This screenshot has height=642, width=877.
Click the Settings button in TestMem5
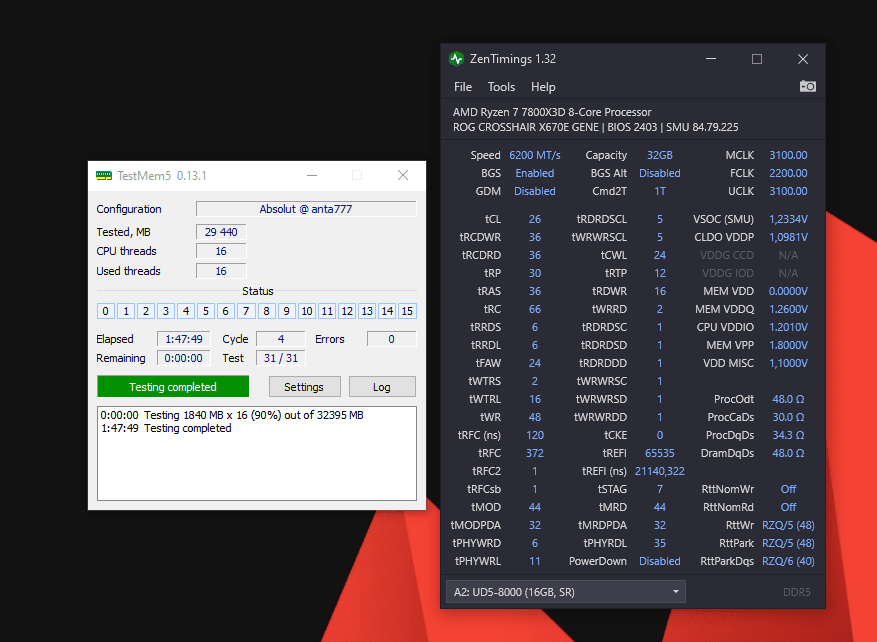tap(304, 387)
